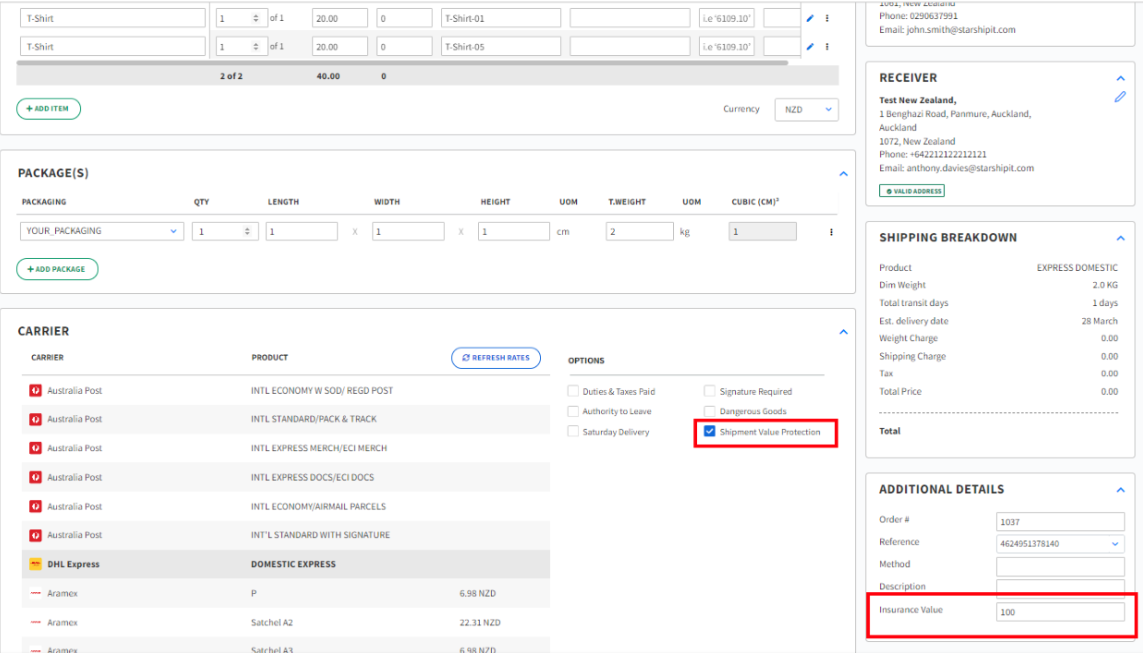Adjust T-Shirt-01 quantity stepper

pos(255,18)
